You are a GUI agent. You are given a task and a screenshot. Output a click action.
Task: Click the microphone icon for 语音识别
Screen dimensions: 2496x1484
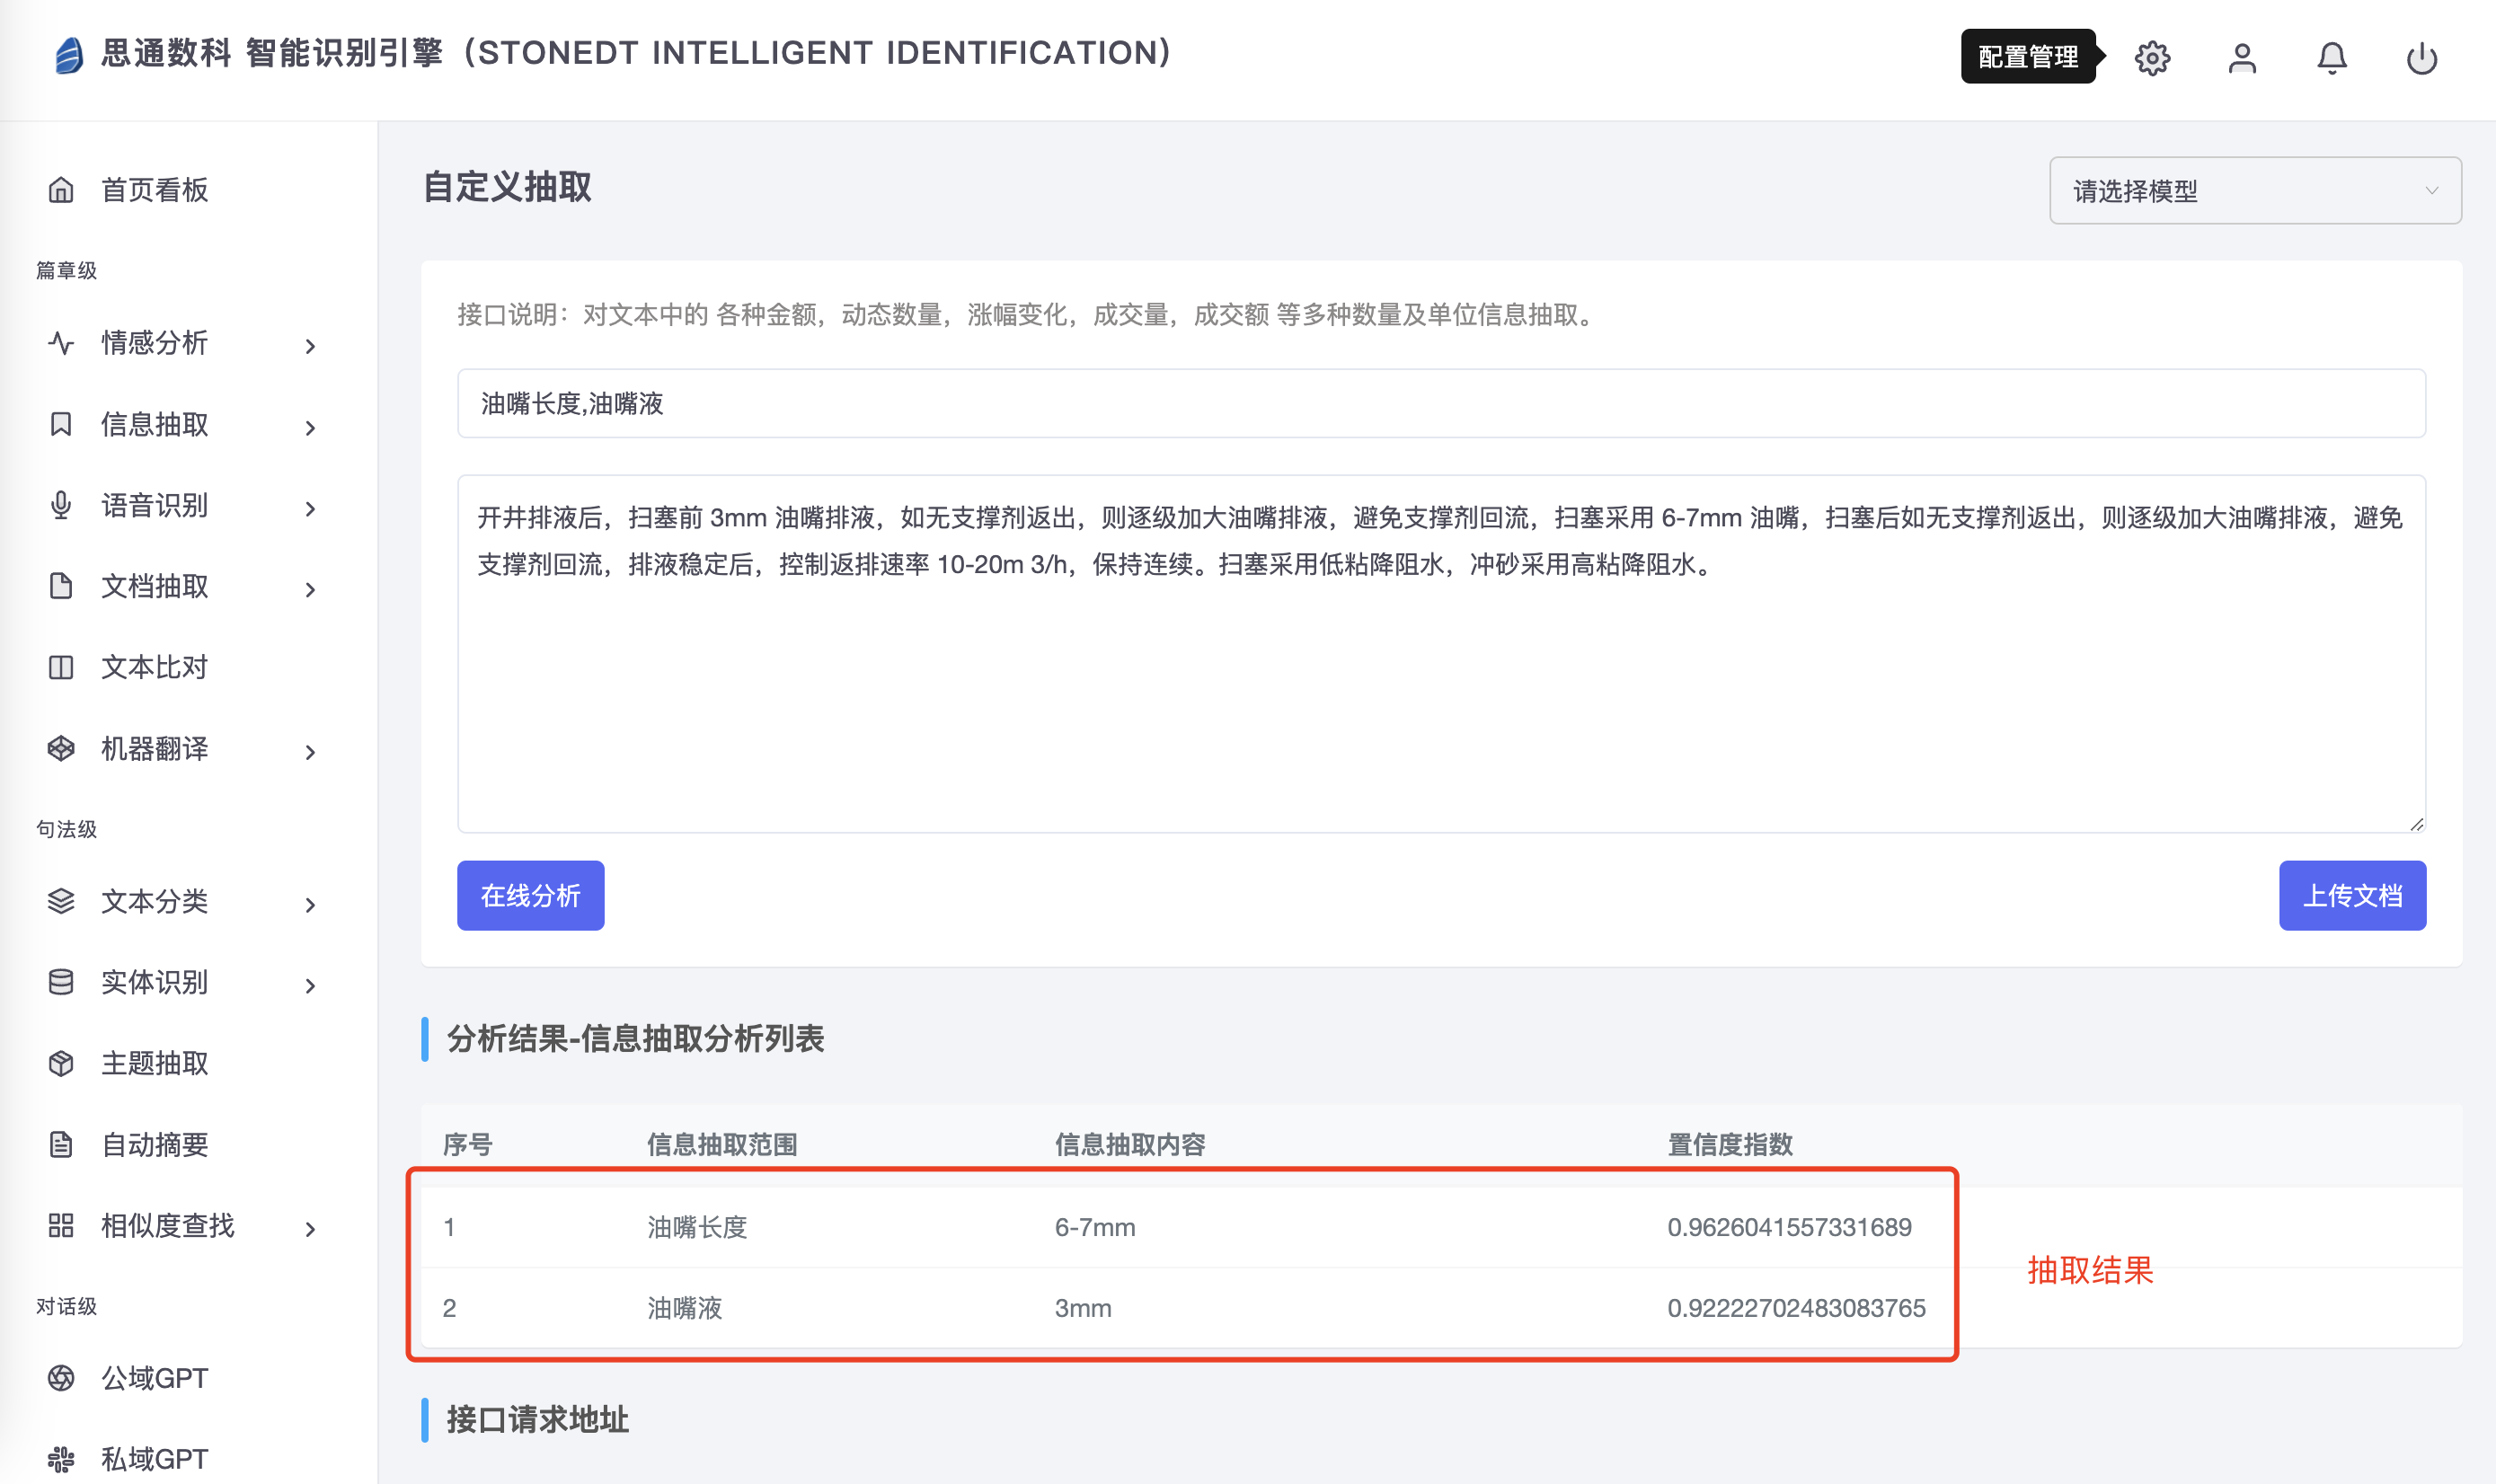click(x=61, y=505)
